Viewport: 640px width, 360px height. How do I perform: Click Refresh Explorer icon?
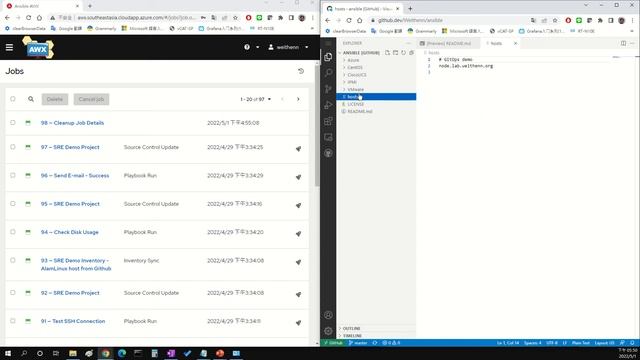[404, 53]
